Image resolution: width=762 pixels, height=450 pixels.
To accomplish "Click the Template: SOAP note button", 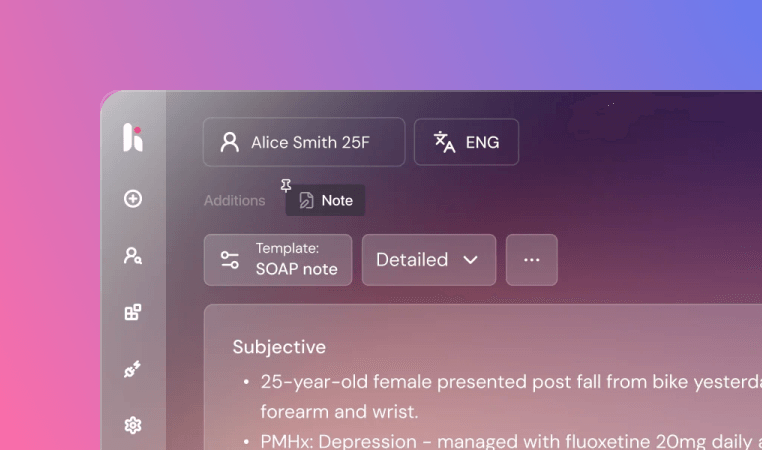I will click(x=278, y=260).
